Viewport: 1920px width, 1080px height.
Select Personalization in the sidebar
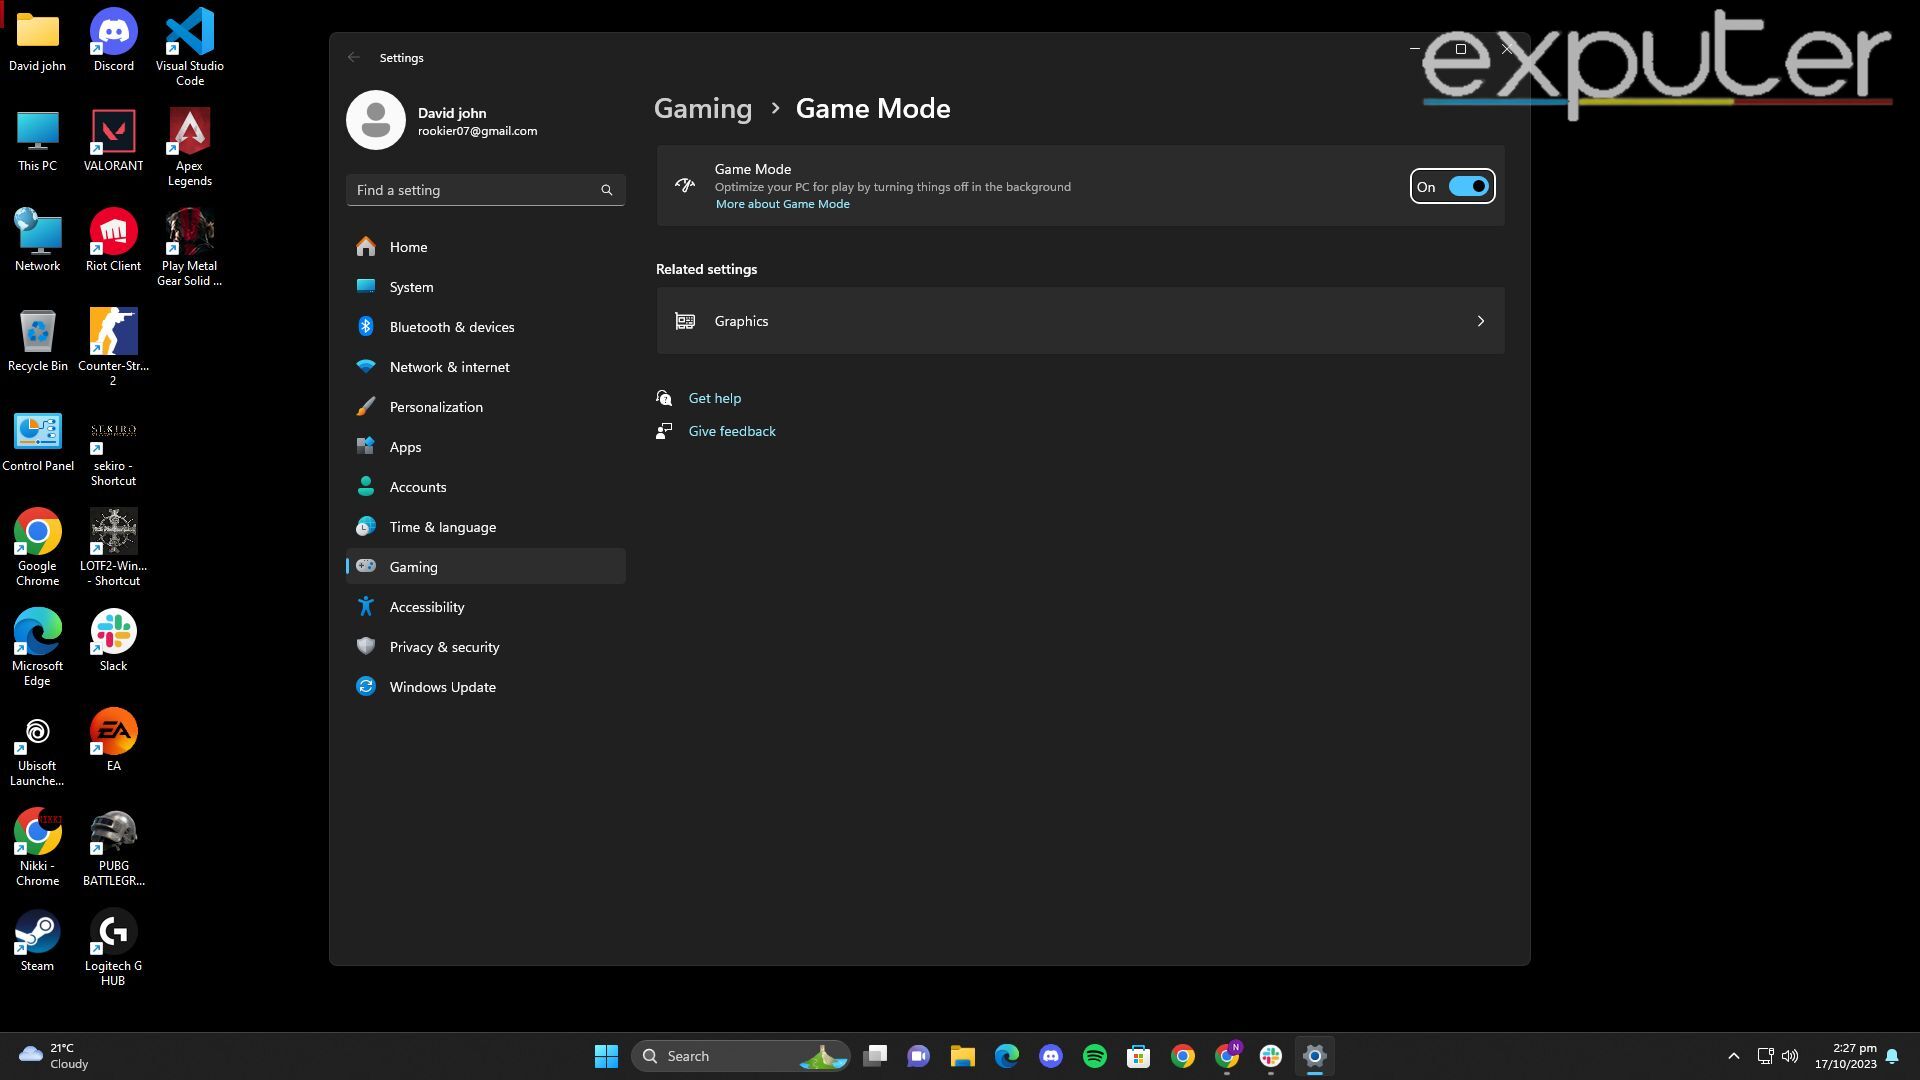(x=436, y=407)
